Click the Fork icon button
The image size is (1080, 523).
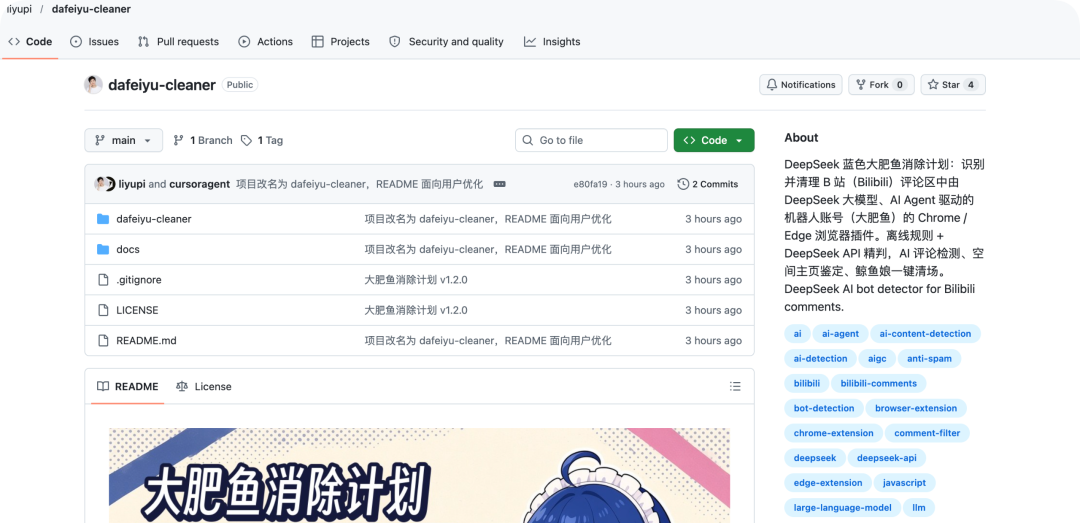[x=861, y=85]
